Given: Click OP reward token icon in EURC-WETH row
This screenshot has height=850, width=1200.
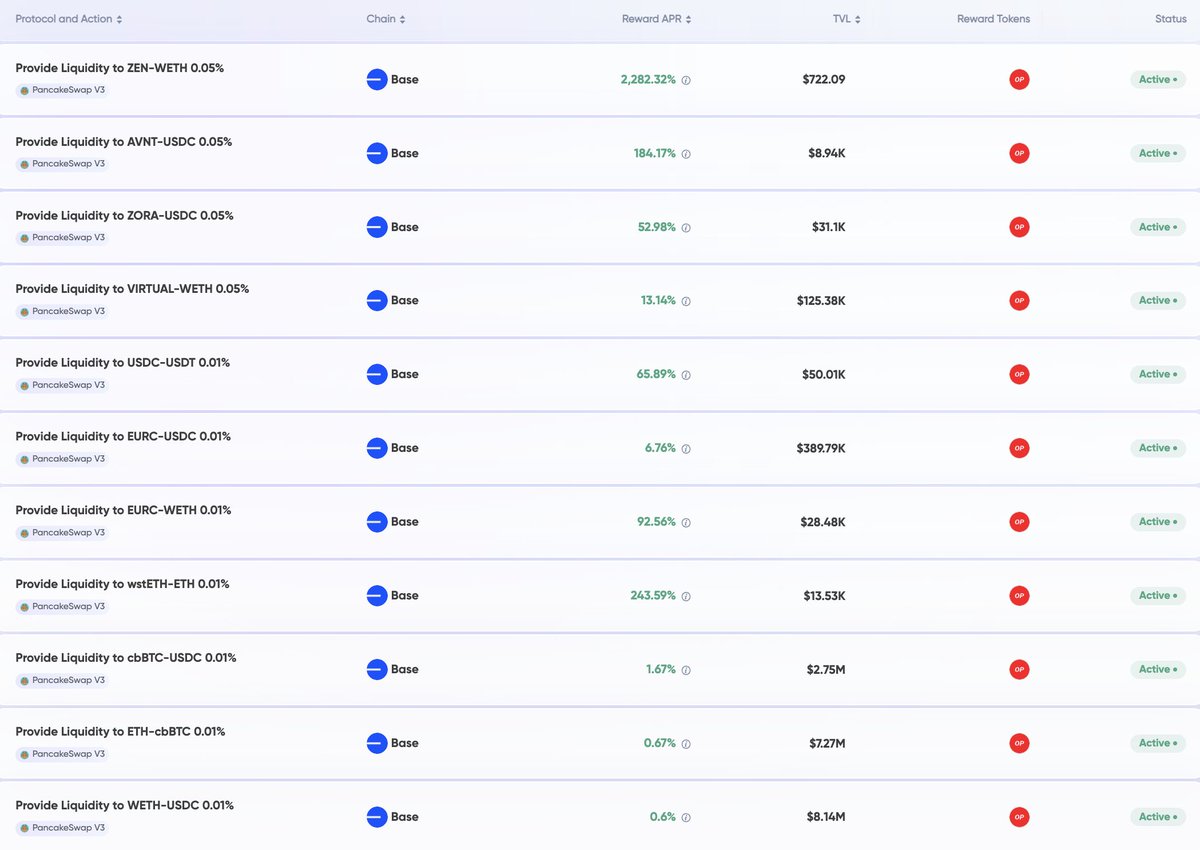Looking at the screenshot, I should (1019, 522).
